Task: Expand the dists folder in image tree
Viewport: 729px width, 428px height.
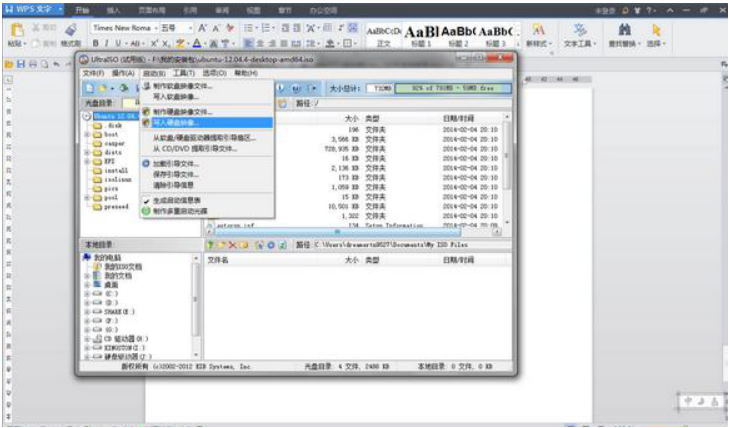Action: click(86, 152)
